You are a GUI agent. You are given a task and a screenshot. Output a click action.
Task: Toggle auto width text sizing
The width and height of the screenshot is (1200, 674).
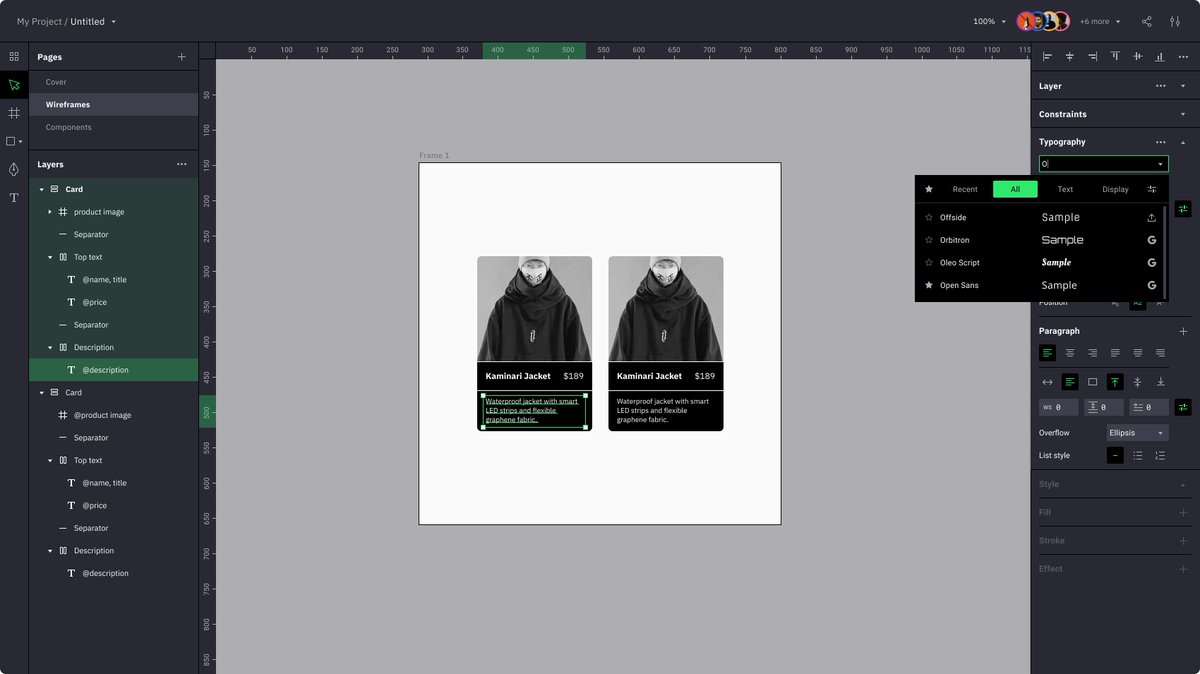[1047, 381]
